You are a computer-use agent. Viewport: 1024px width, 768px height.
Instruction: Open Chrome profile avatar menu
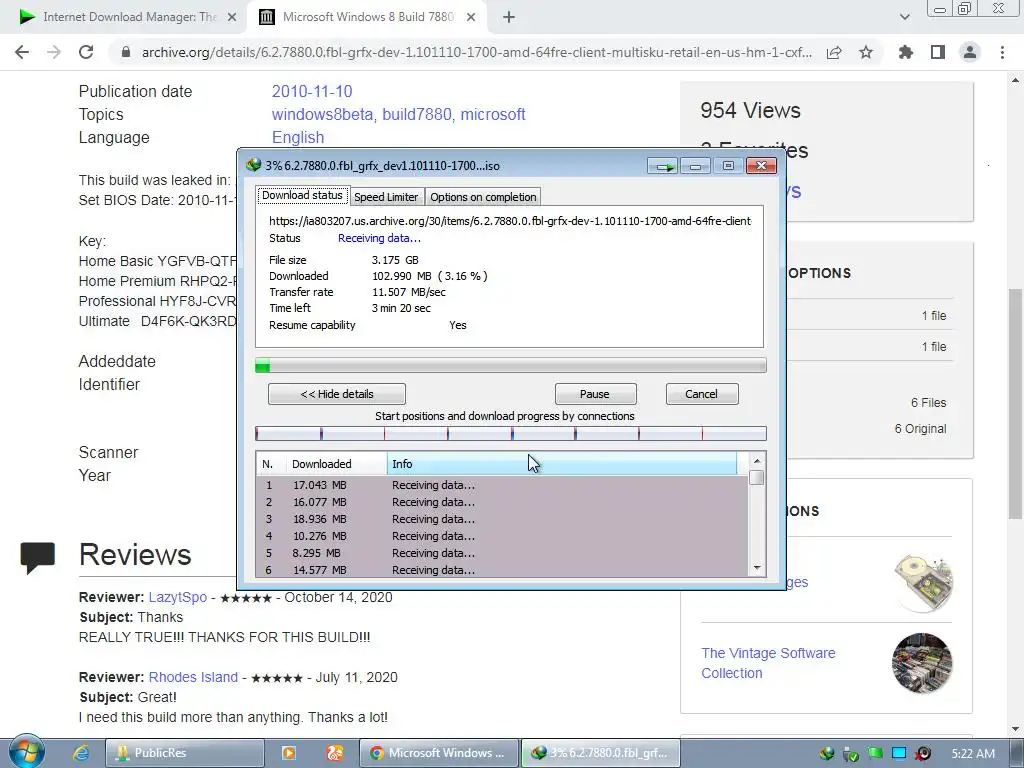point(970,52)
